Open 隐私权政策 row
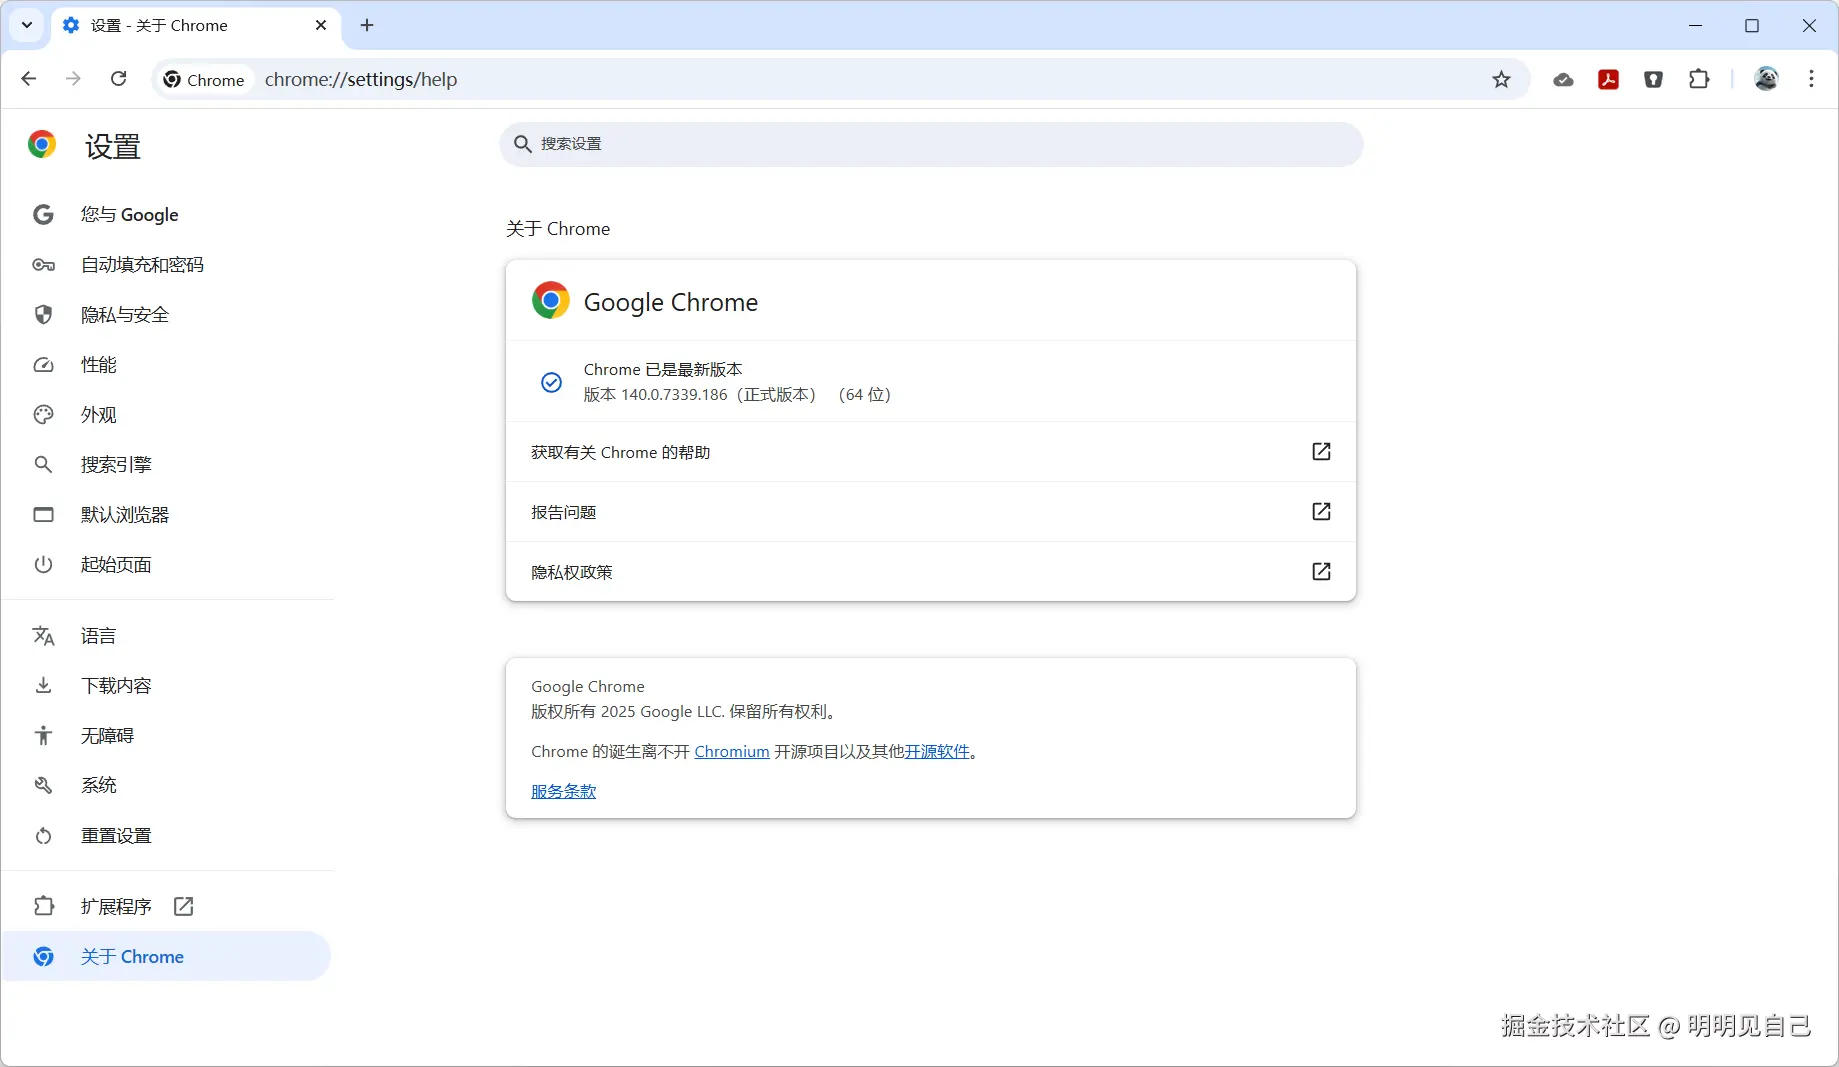 931,572
